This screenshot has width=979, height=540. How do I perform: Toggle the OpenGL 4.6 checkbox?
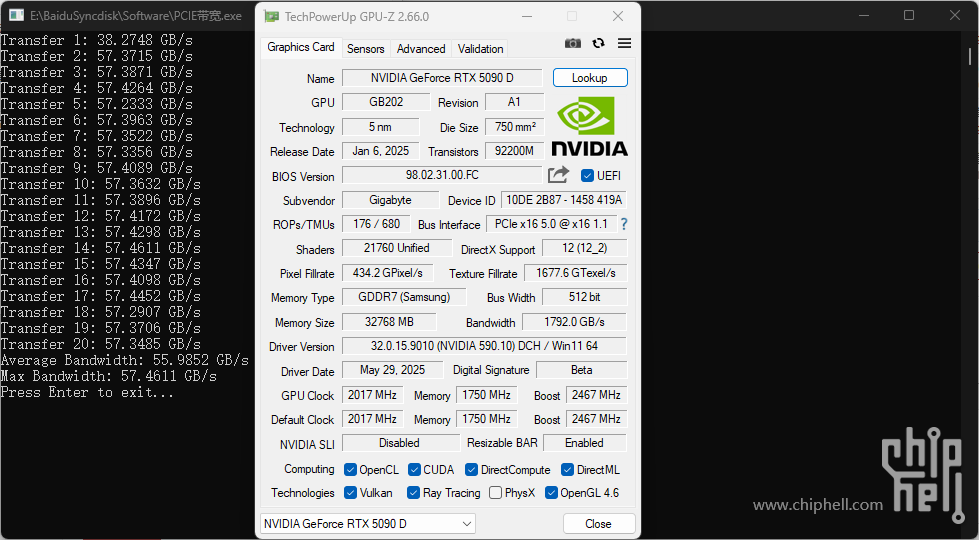pos(551,493)
